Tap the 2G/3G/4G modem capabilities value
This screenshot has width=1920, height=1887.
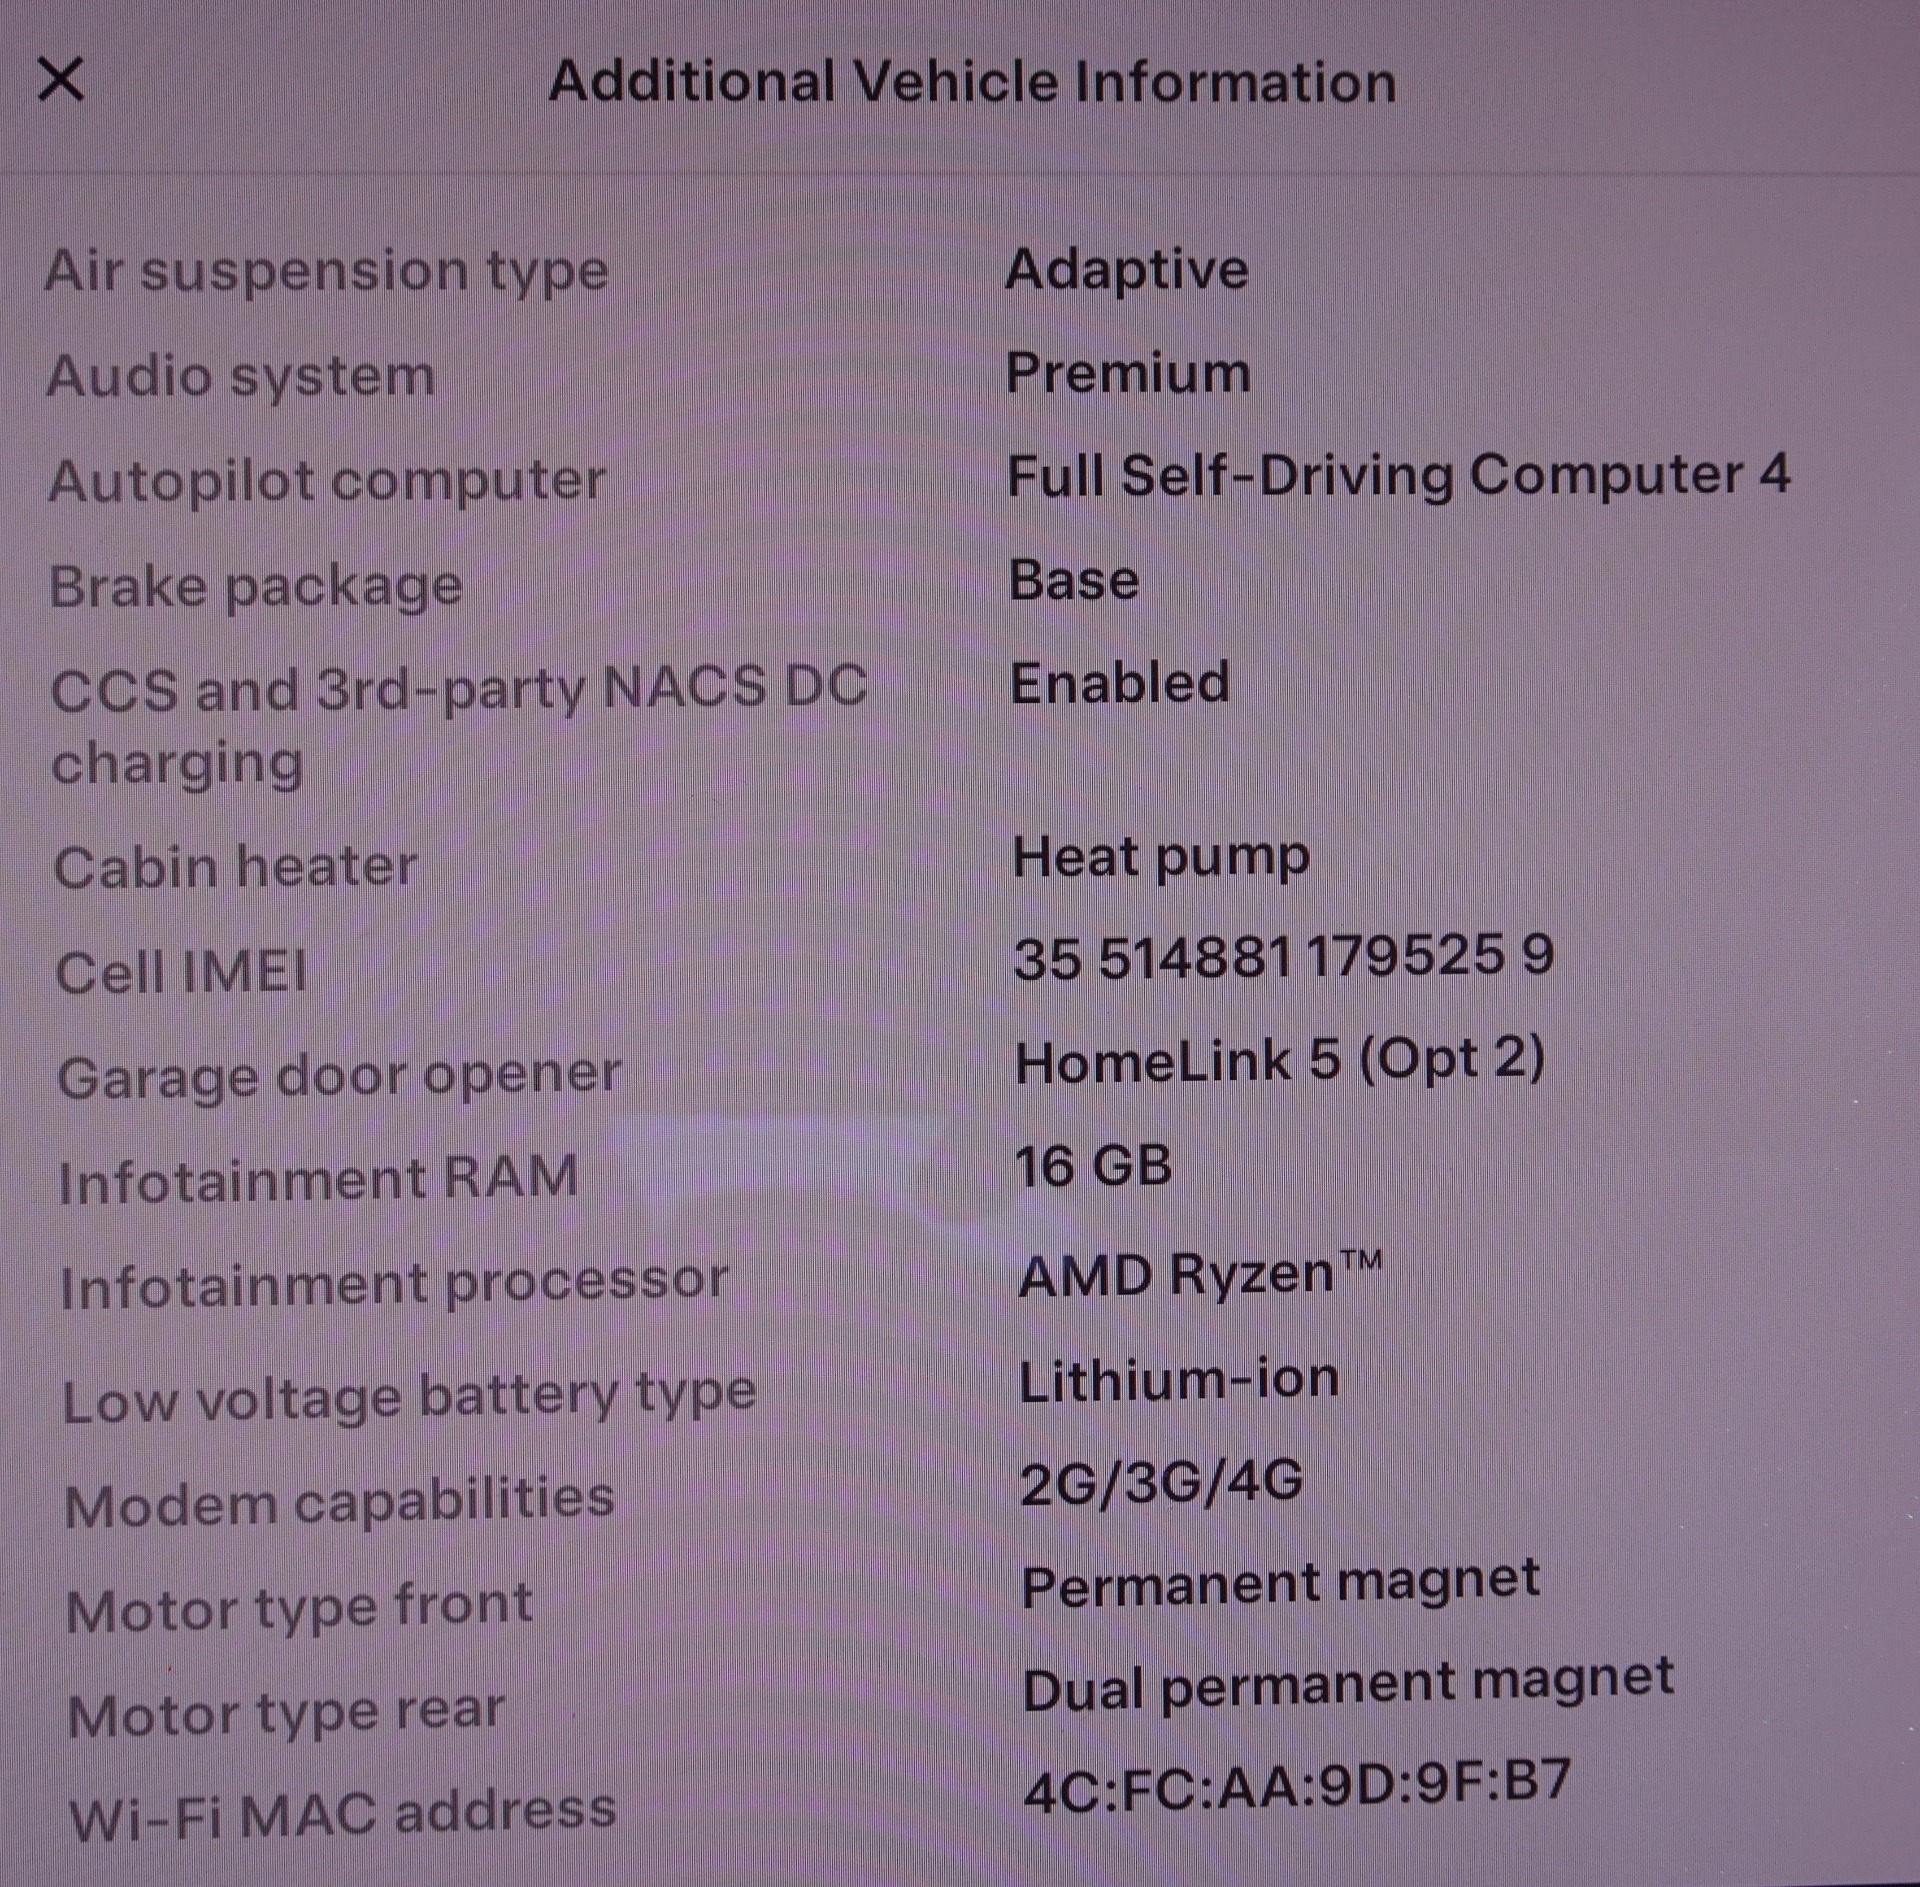1162,1482
